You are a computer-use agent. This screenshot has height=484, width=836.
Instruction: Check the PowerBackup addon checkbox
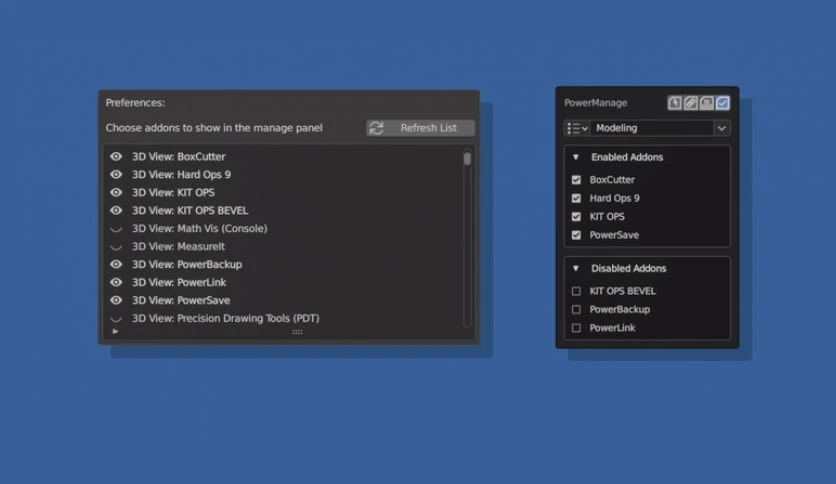[x=576, y=310]
